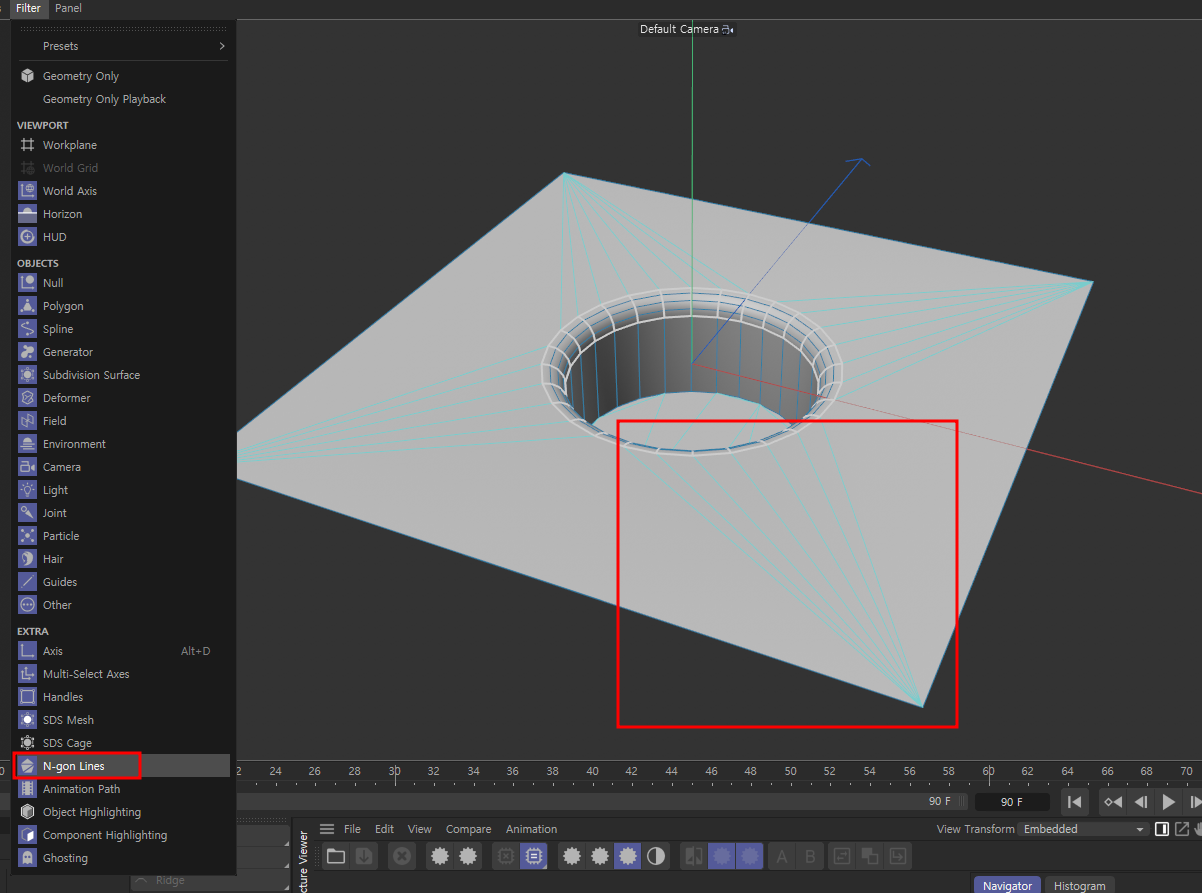Expand the Presets submenu arrow
This screenshot has width=1202, height=893.
[x=222, y=46]
